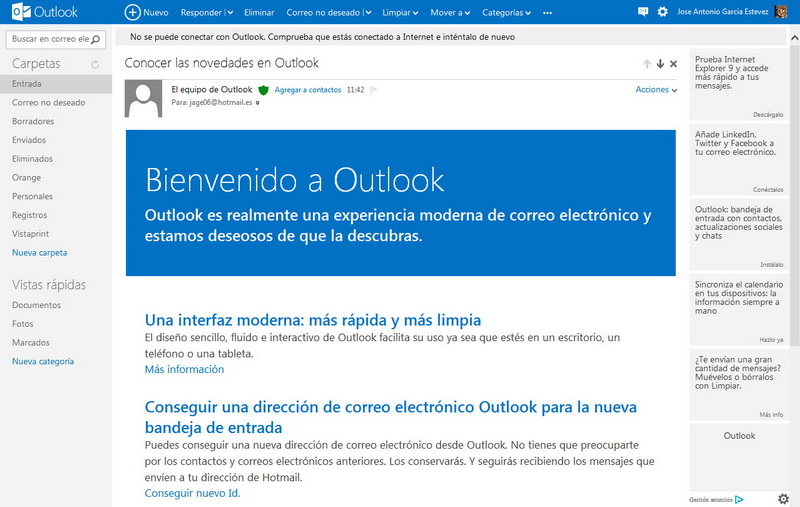Click the Vistas rápidas heading
Viewport: 800px width, 507px height.
[x=49, y=285]
